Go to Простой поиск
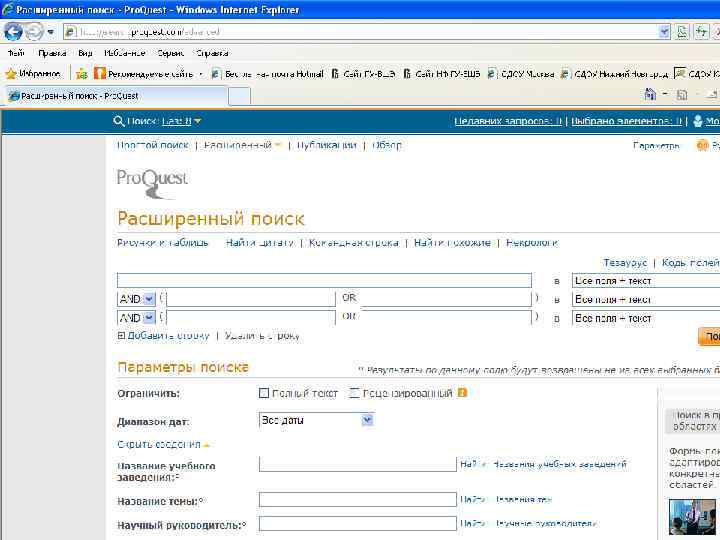 tap(152, 145)
